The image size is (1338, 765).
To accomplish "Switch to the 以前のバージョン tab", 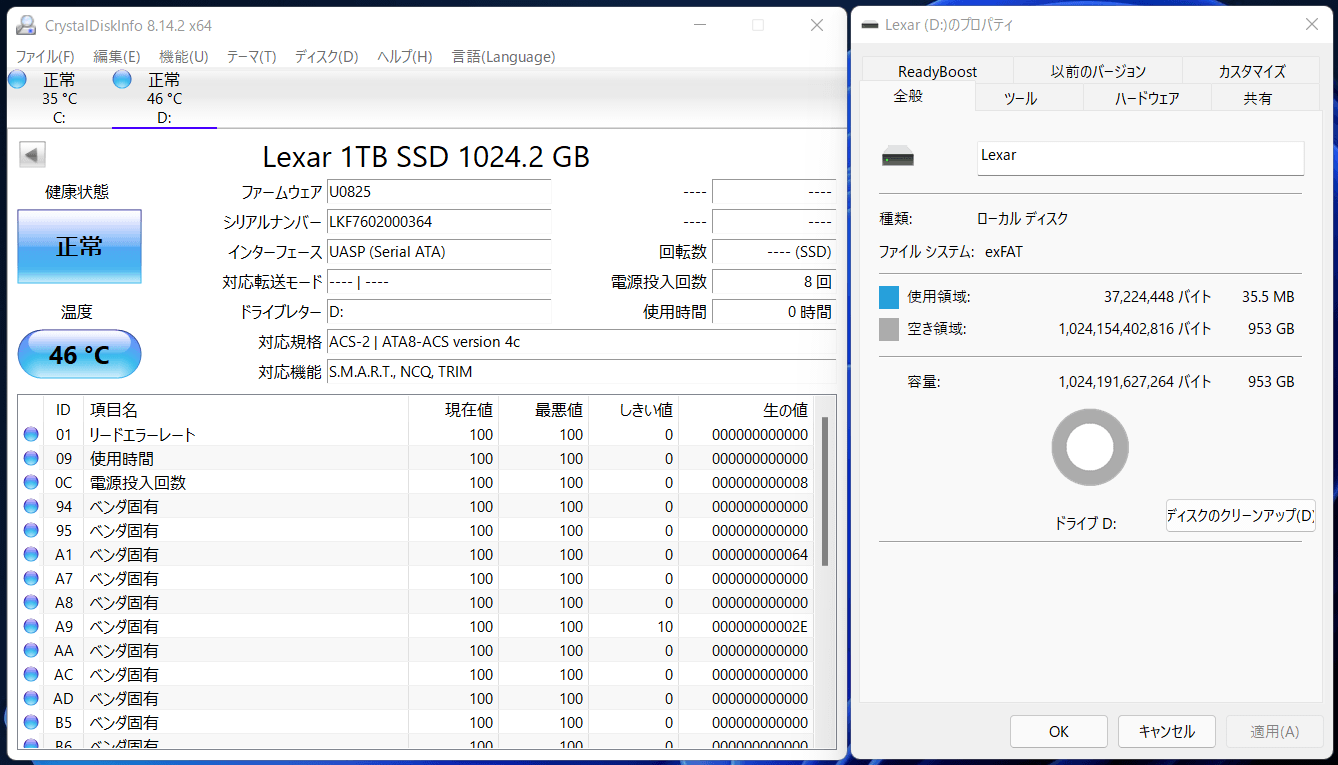I will point(1098,71).
